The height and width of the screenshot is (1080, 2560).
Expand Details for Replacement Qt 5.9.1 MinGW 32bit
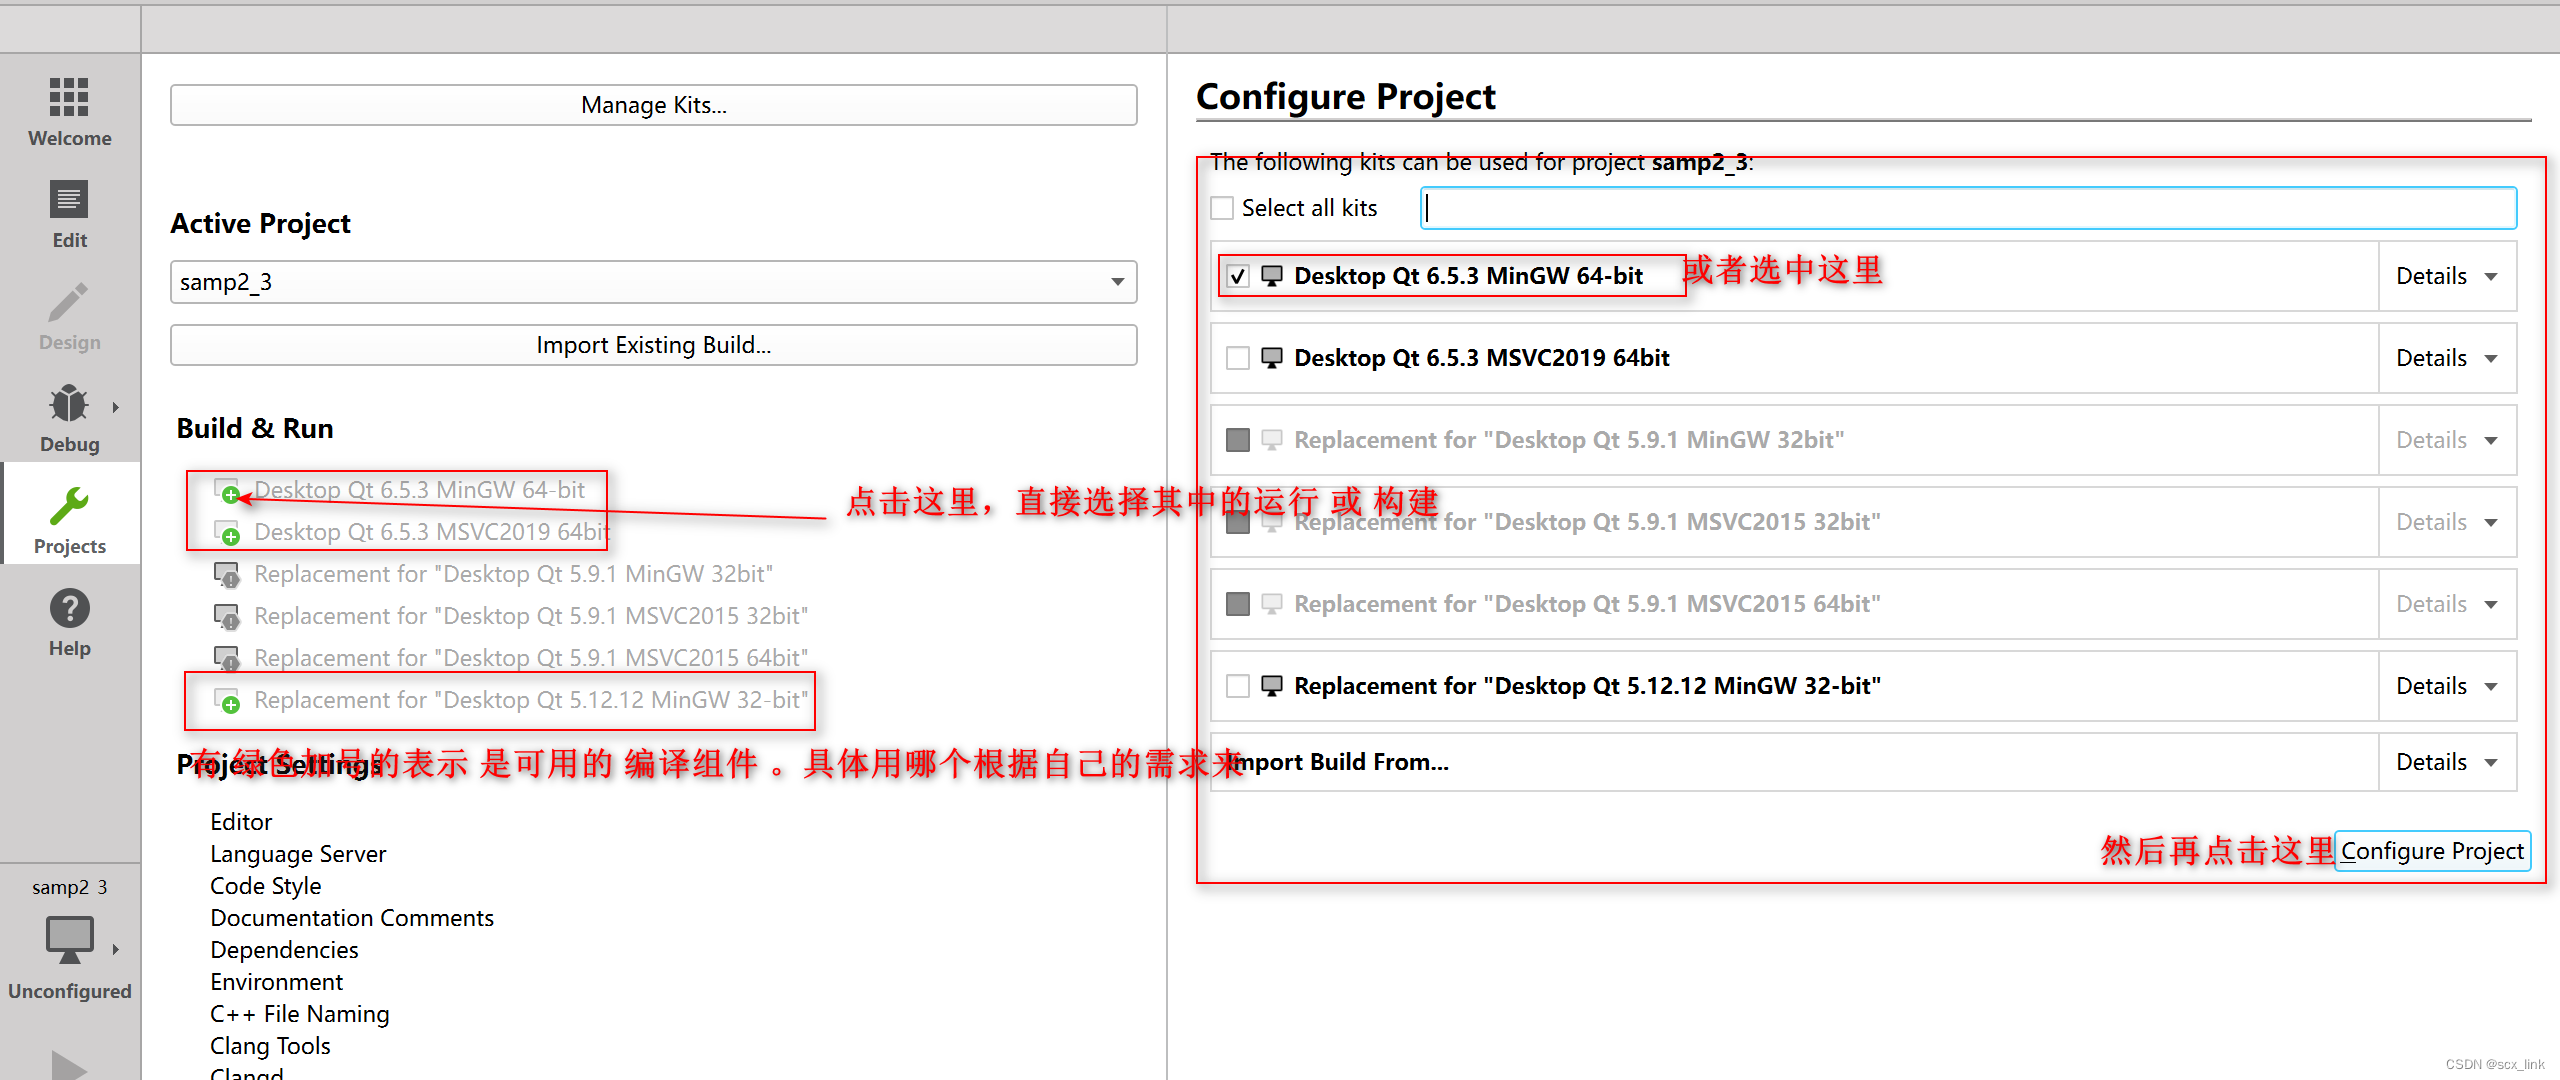pos(2447,440)
